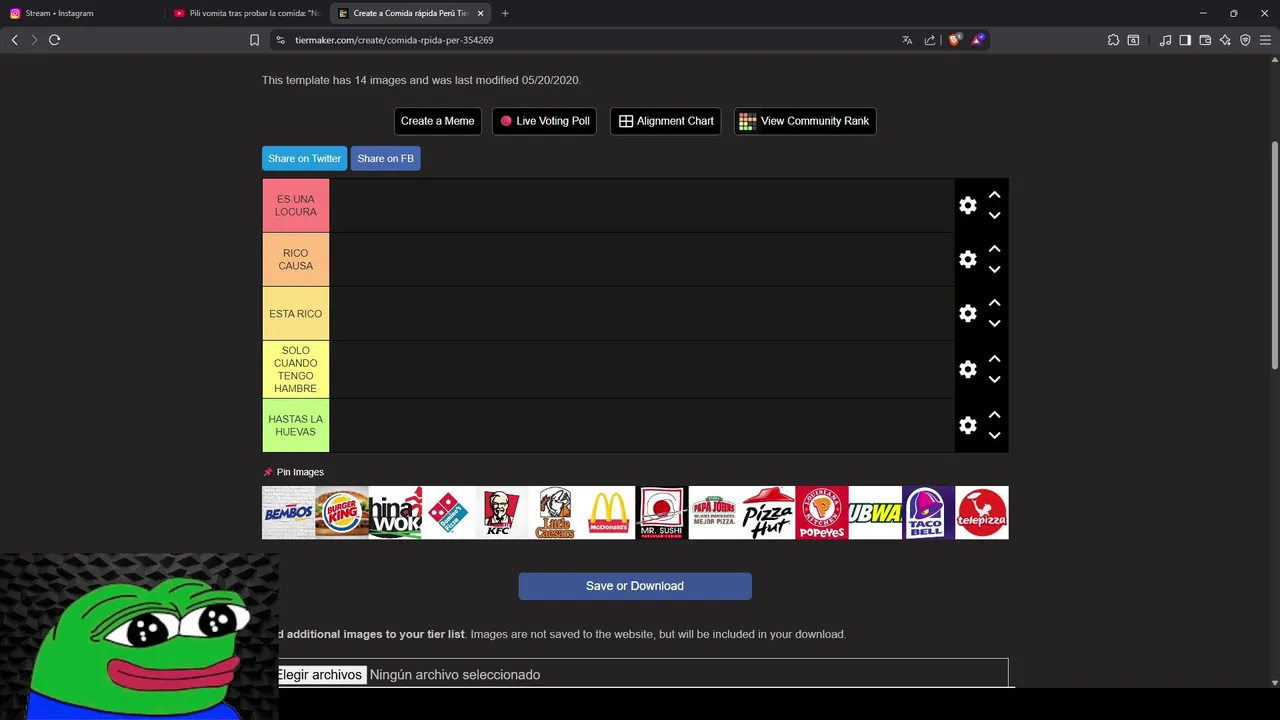Select the Telepizza logo image

coord(982,512)
